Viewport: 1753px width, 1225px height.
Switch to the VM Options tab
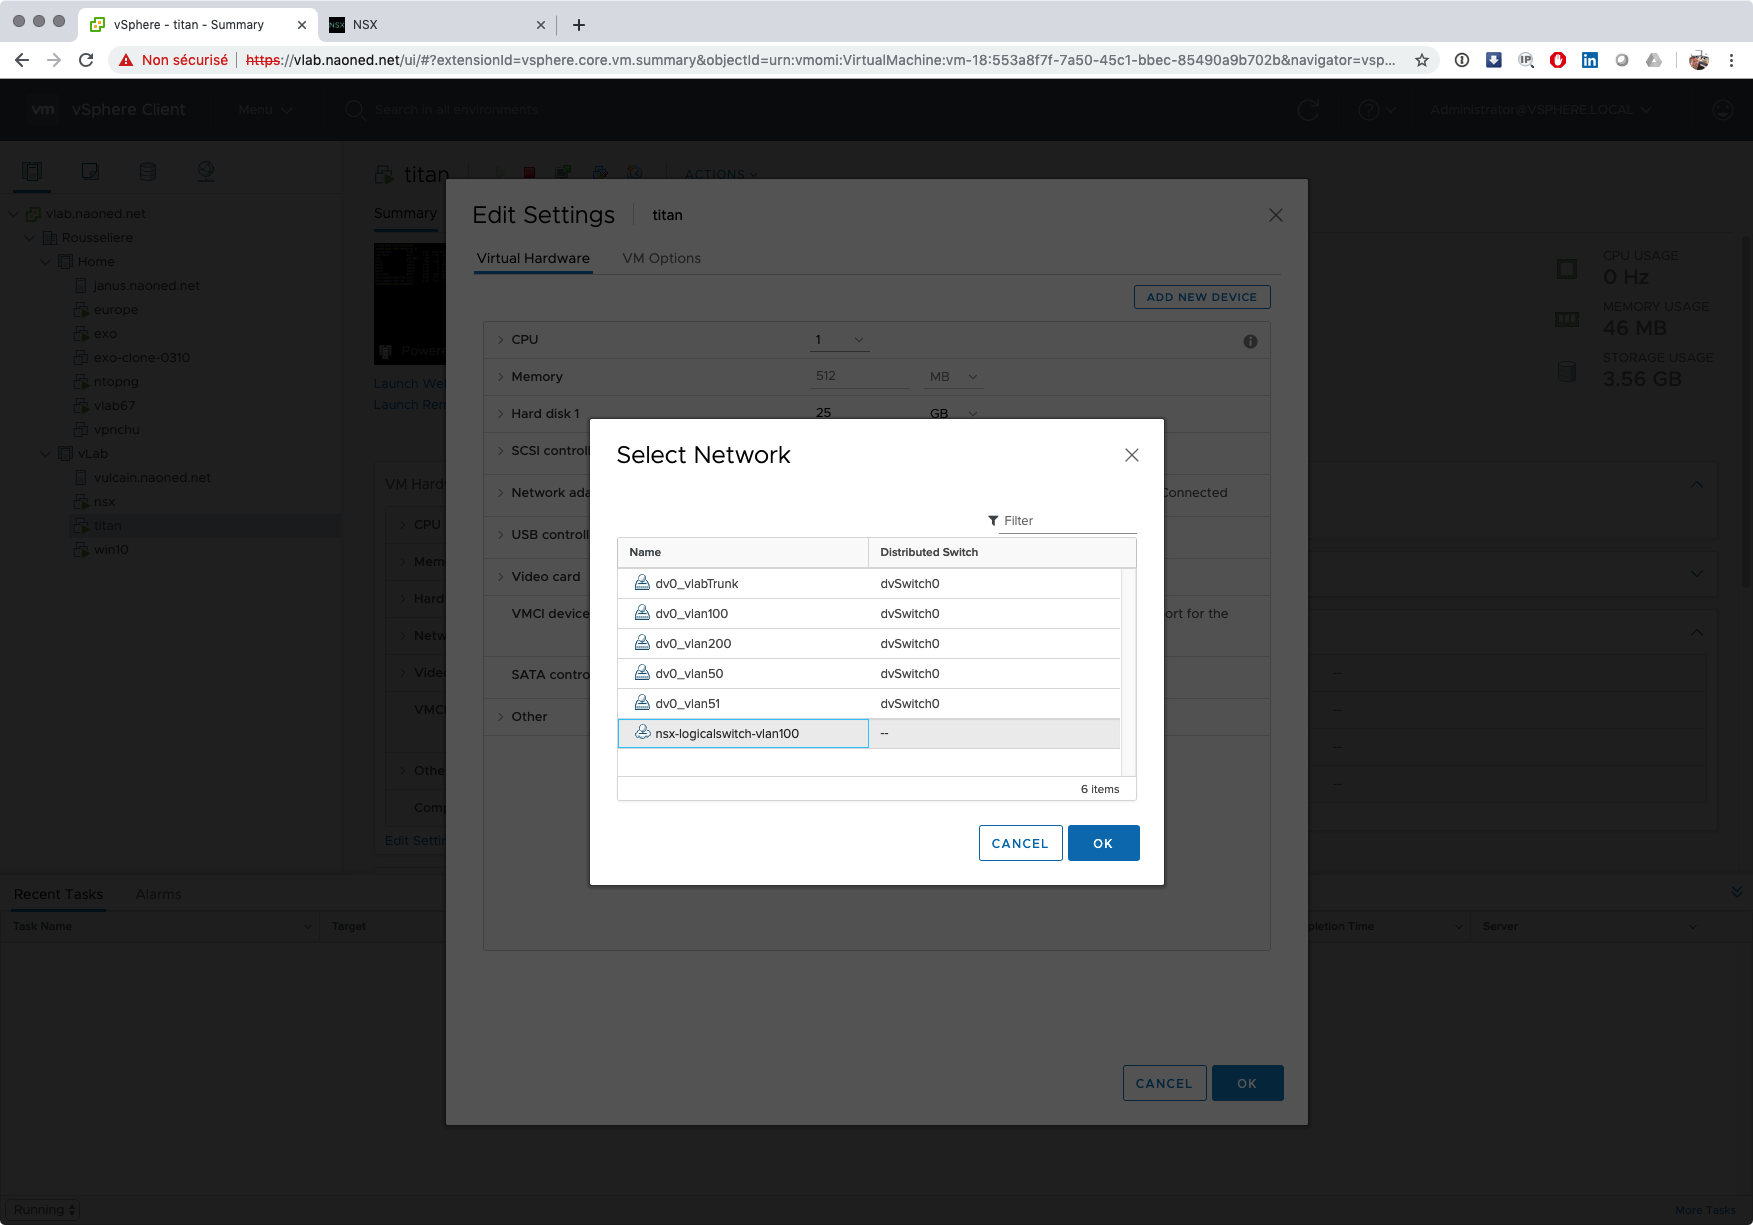pyautogui.click(x=661, y=258)
